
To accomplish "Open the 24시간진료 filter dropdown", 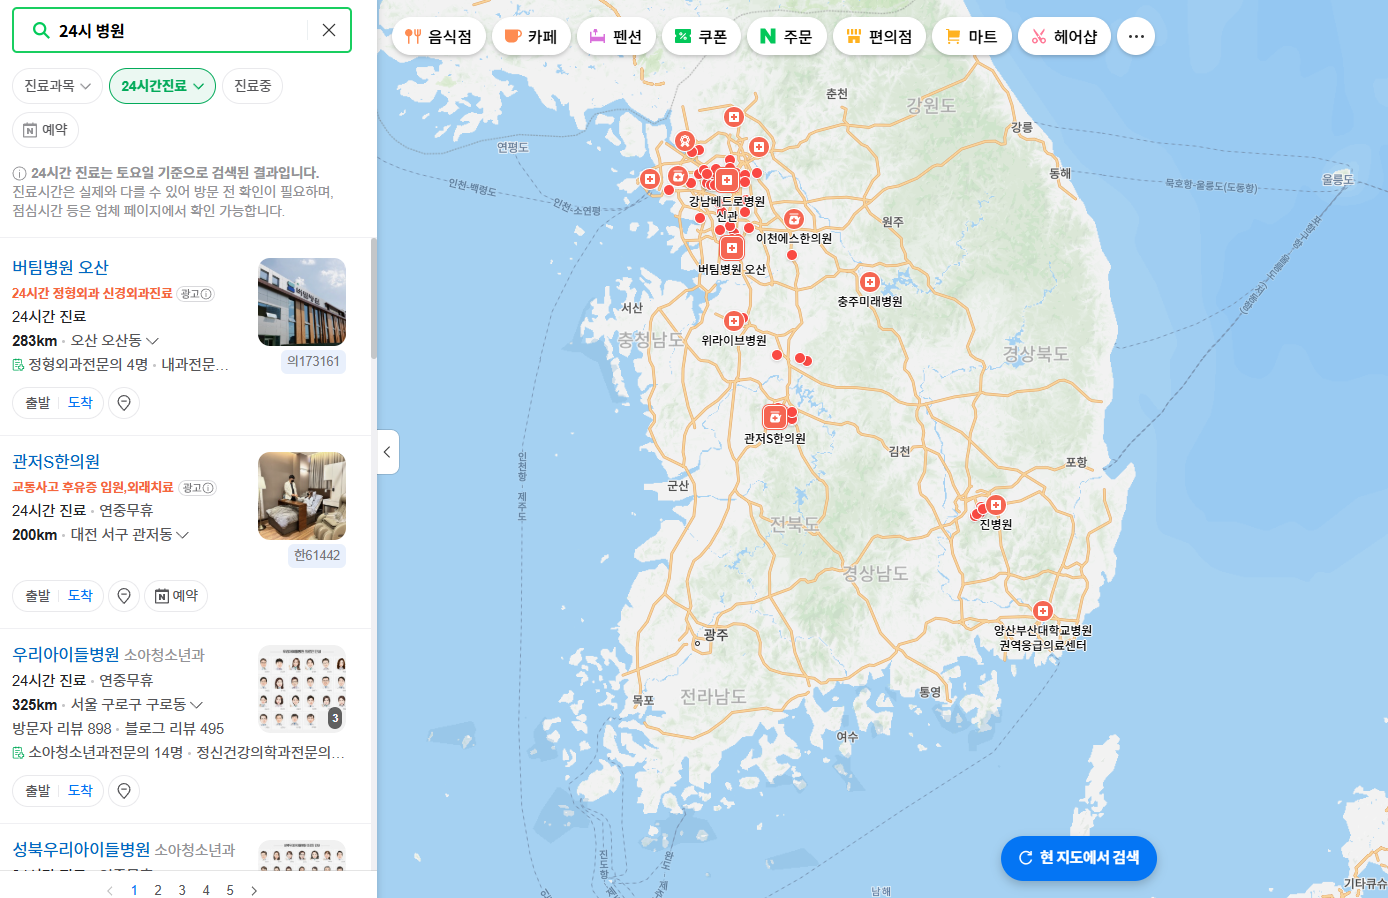I will click(x=162, y=86).
